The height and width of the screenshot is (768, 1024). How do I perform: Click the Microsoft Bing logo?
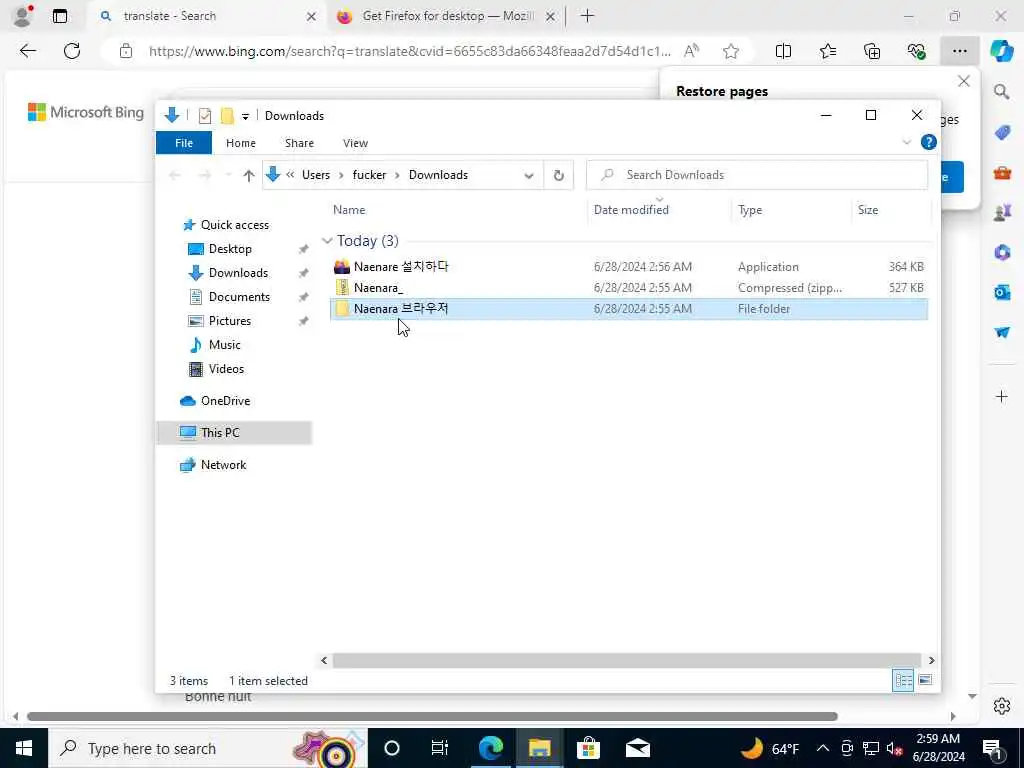pos(86,112)
